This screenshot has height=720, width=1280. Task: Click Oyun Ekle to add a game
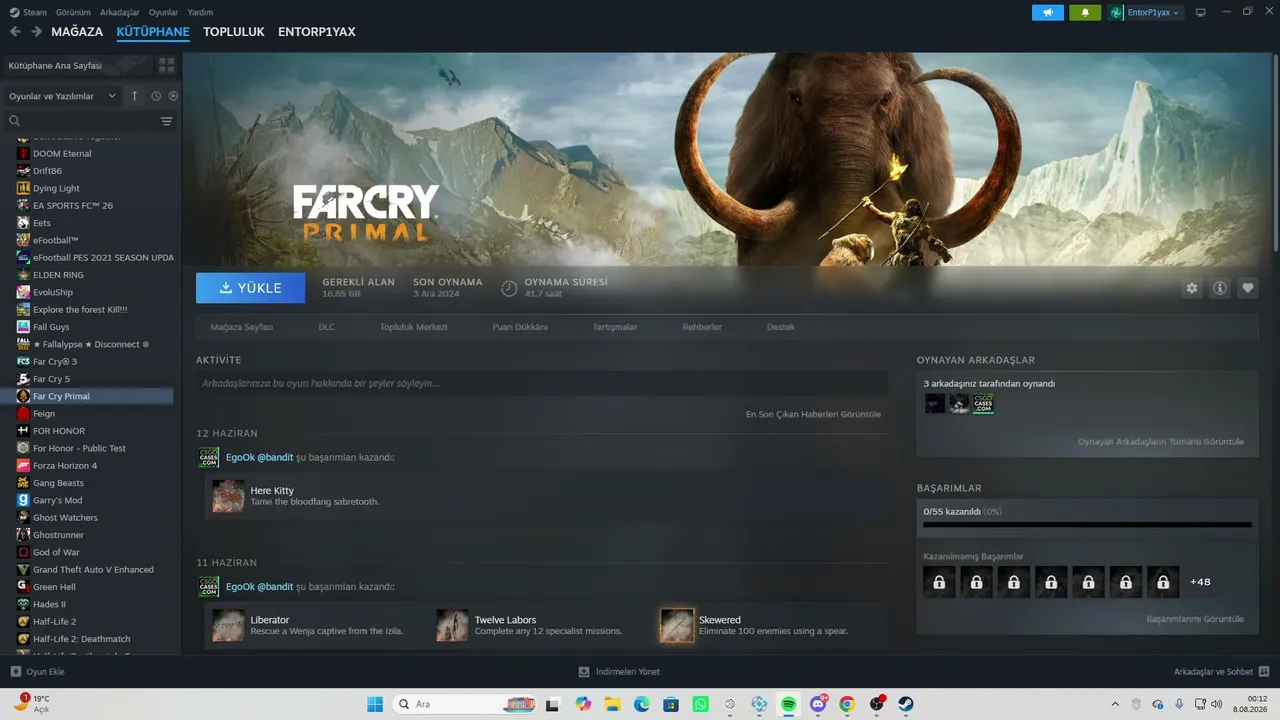click(x=37, y=672)
